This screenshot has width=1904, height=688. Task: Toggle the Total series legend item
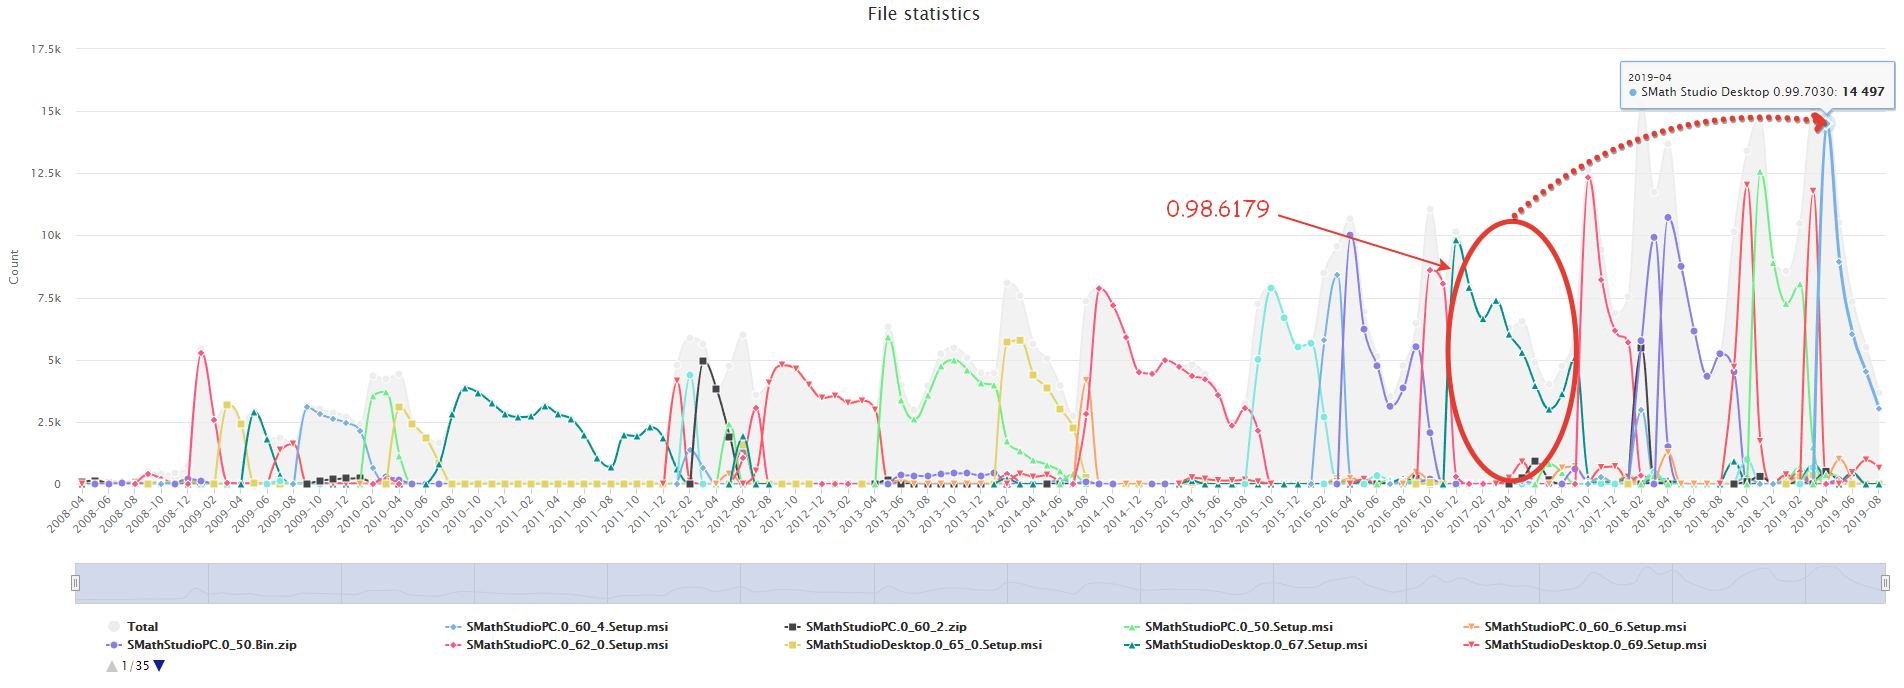pos(141,627)
